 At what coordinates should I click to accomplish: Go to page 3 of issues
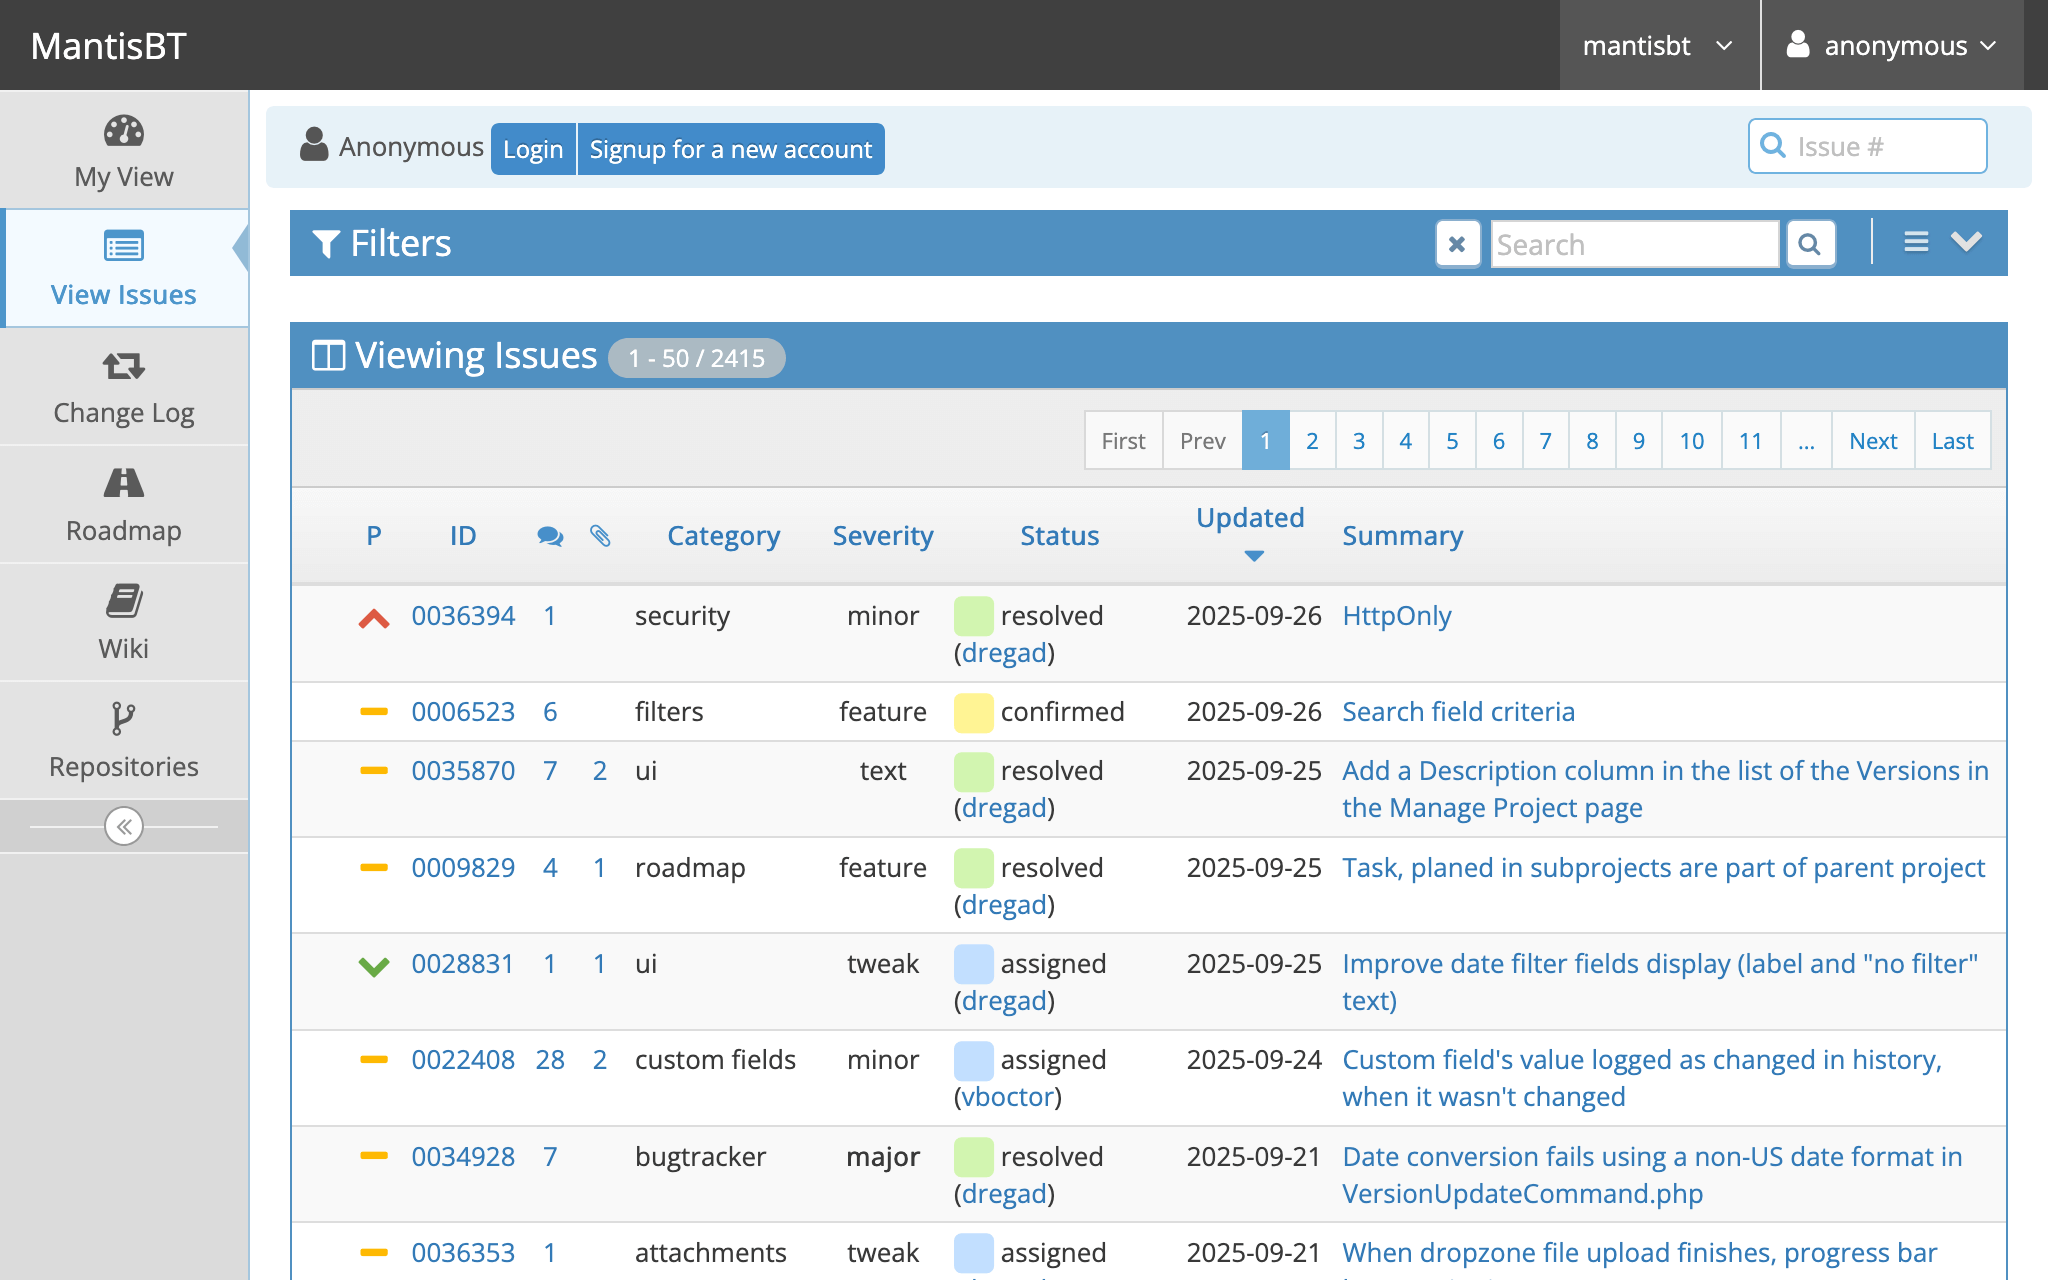[x=1358, y=441]
